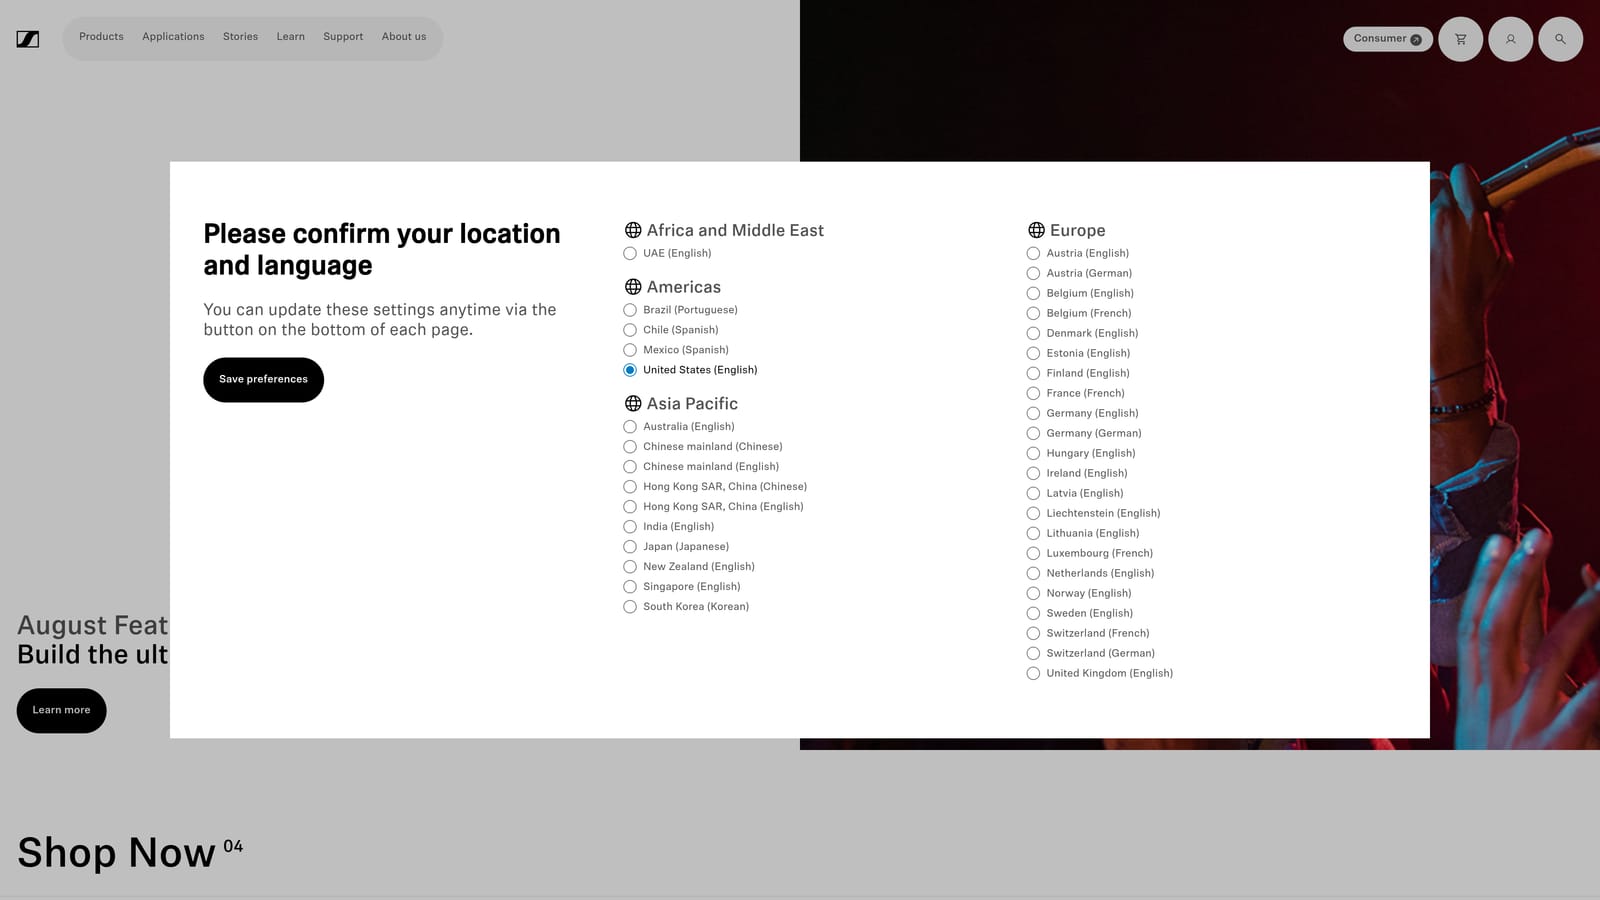Viewport: 1600px width, 900px height.
Task: Click the Sennheiser logo icon
Action: coord(28,39)
